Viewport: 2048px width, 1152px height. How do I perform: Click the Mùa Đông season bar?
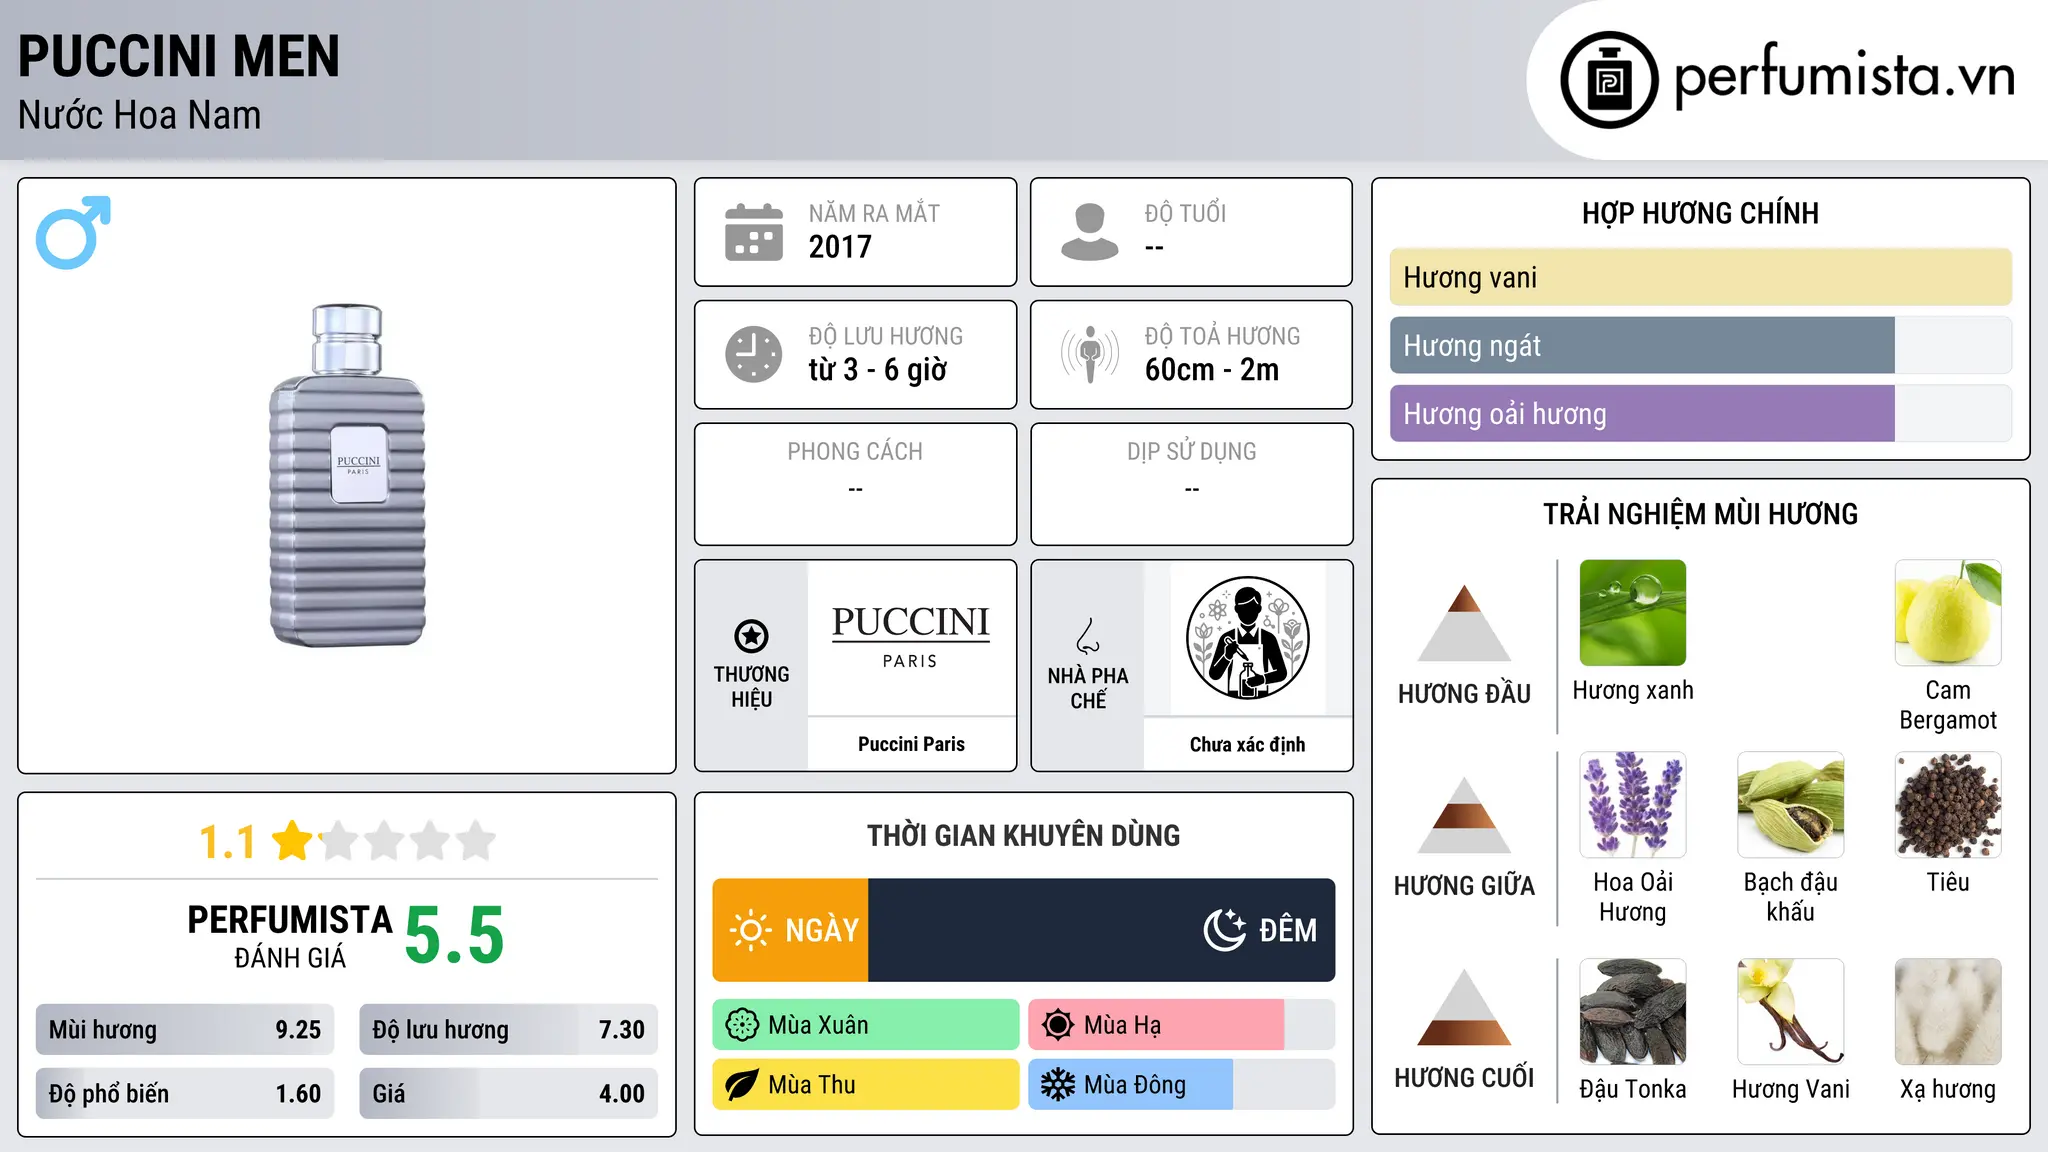(x=1182, y=1085)
